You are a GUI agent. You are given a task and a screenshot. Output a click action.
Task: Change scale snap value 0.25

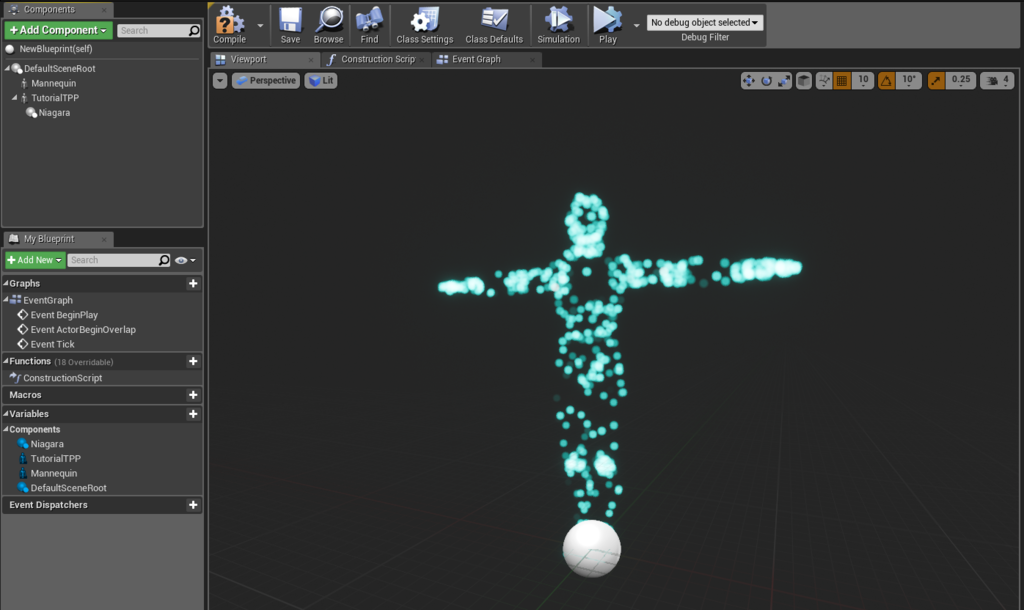pos(961,80)
